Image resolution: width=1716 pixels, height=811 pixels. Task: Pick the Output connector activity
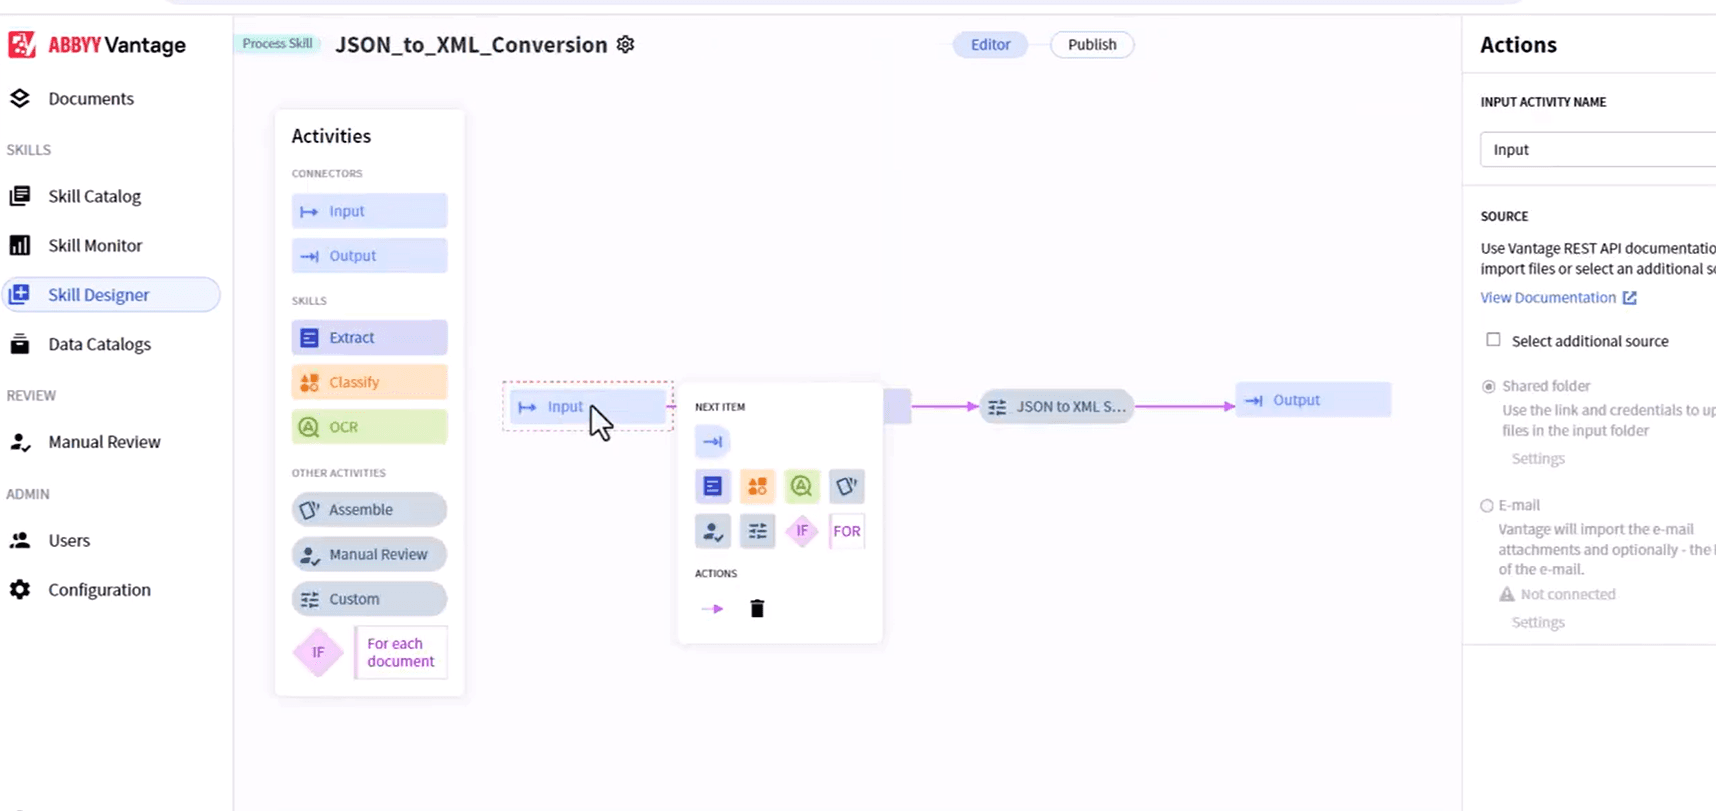(369, 255)
